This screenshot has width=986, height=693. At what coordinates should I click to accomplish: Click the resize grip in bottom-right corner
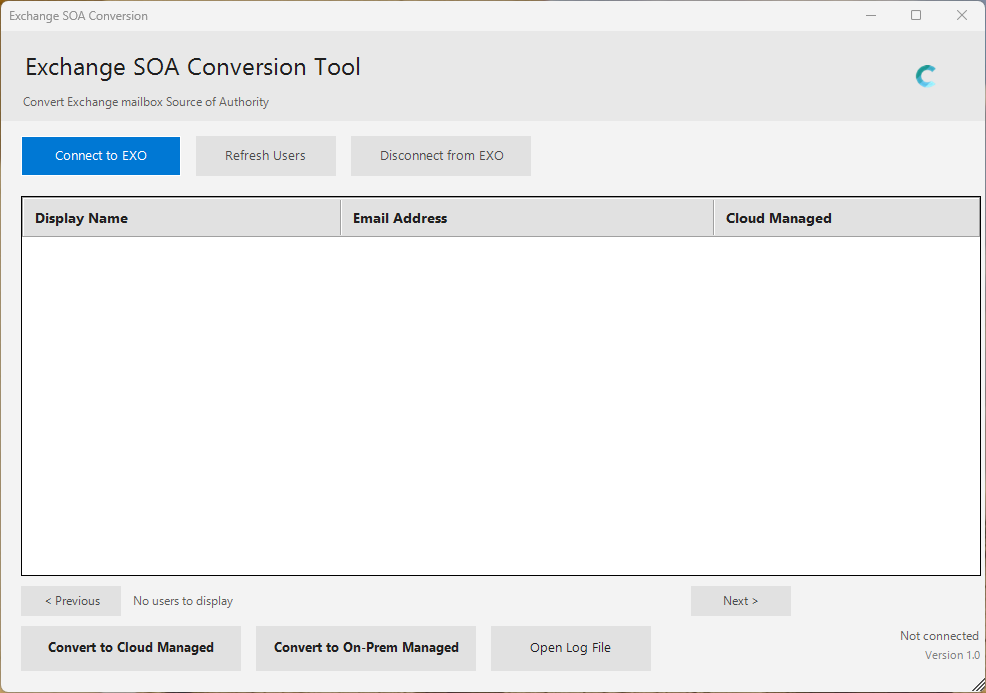click(978, 686)
